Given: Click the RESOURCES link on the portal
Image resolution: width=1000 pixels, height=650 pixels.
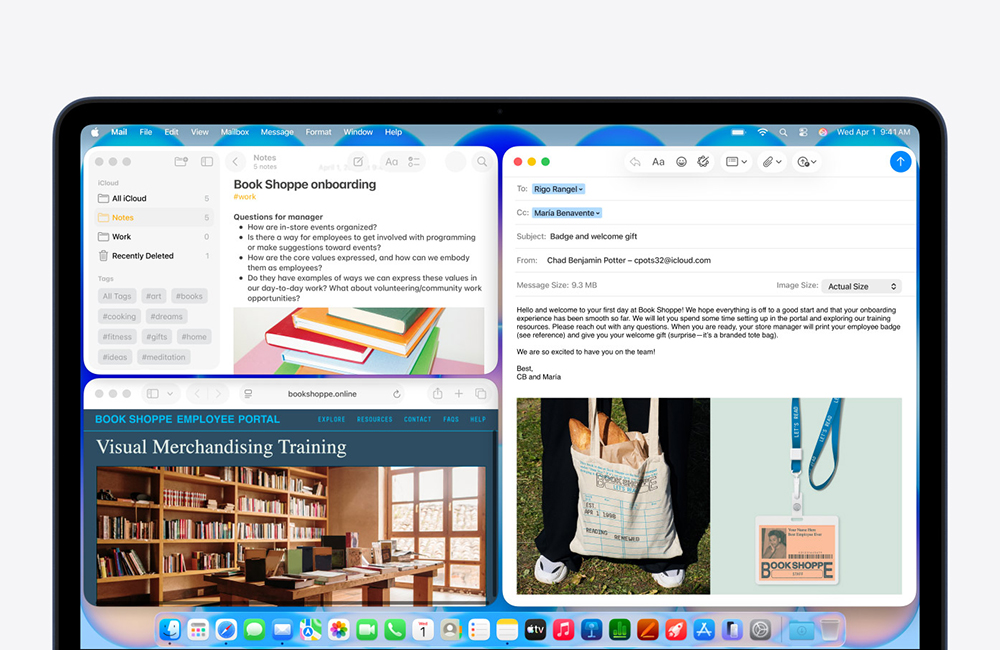Looking at the screenshot, I should (x=374, y=419).
